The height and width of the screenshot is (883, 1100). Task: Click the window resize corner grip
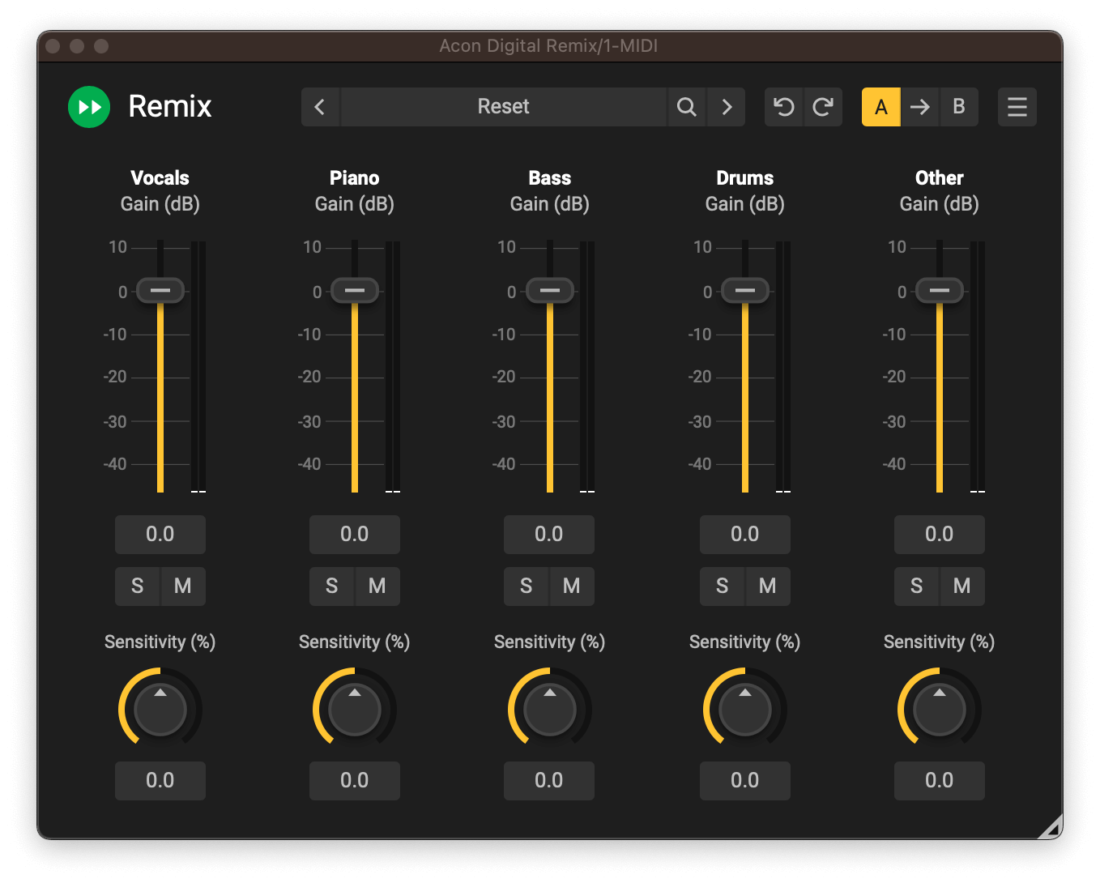pos(1050,826)
